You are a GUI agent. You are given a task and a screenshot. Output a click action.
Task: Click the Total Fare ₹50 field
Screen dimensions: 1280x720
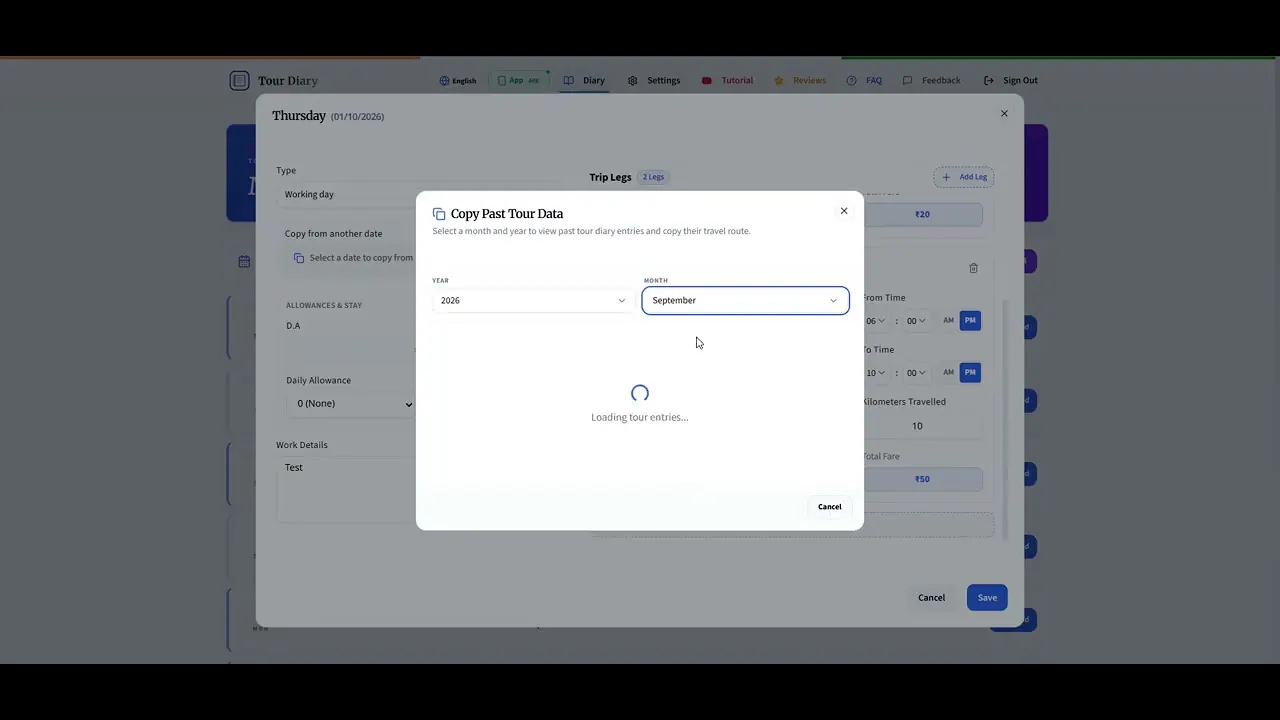pyautogui.click(x=922, y=479)
